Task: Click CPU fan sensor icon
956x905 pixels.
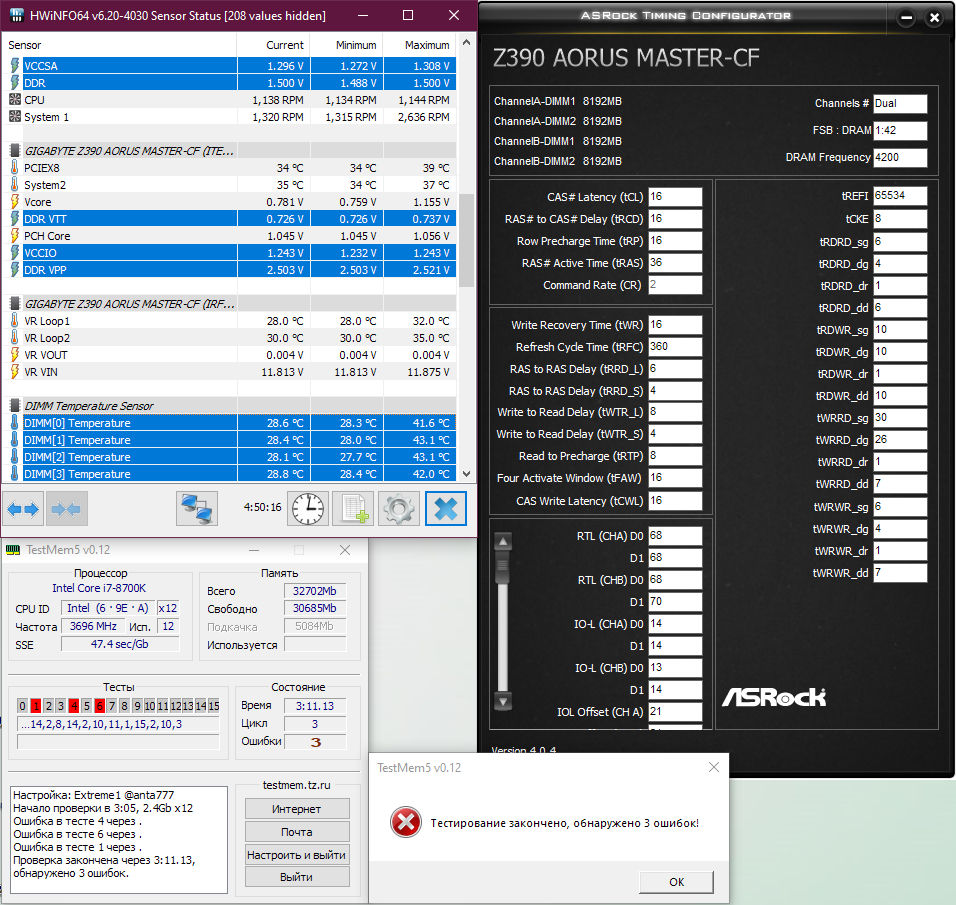Action: 15,99
